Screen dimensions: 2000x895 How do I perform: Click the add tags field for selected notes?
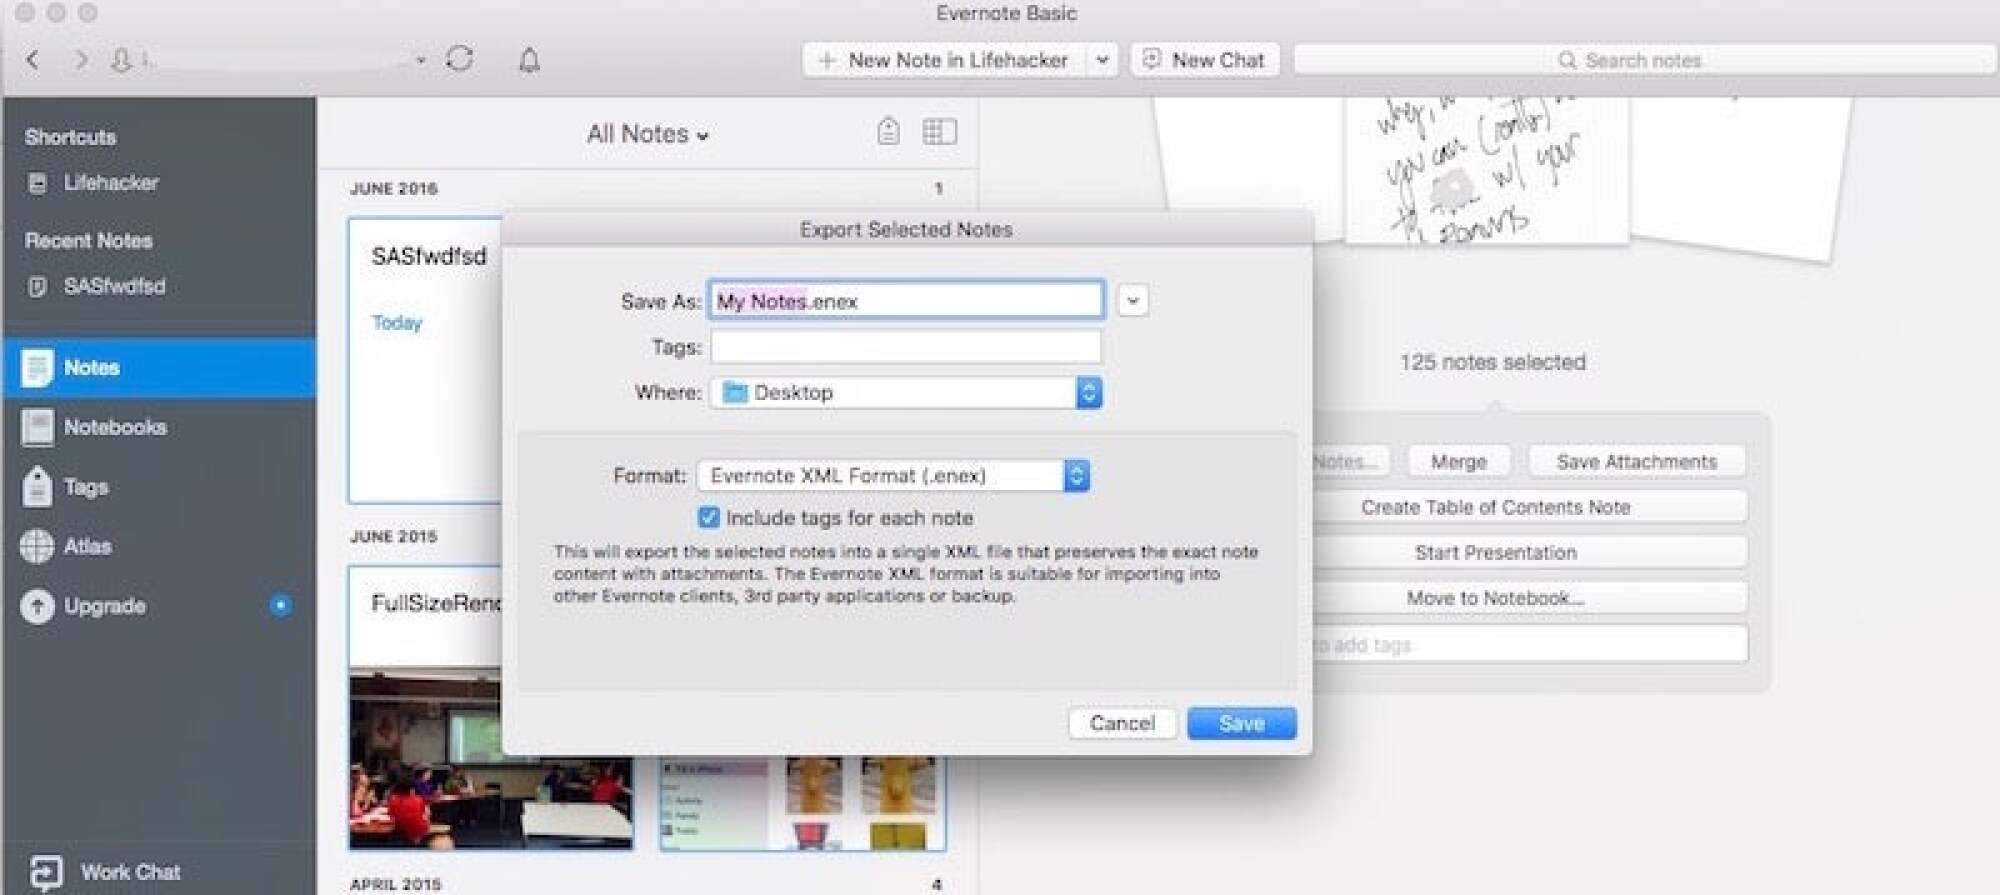point(1530,644)
